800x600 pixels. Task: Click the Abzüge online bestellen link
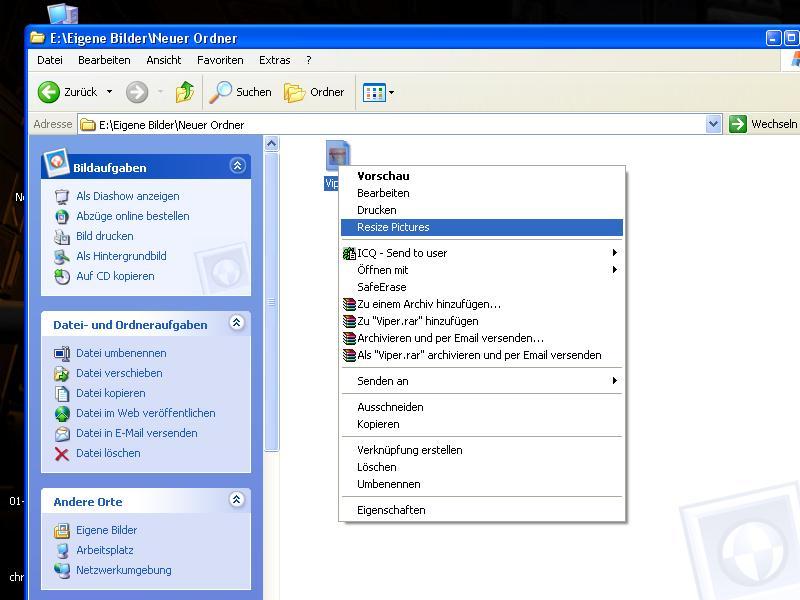point(133,216)
